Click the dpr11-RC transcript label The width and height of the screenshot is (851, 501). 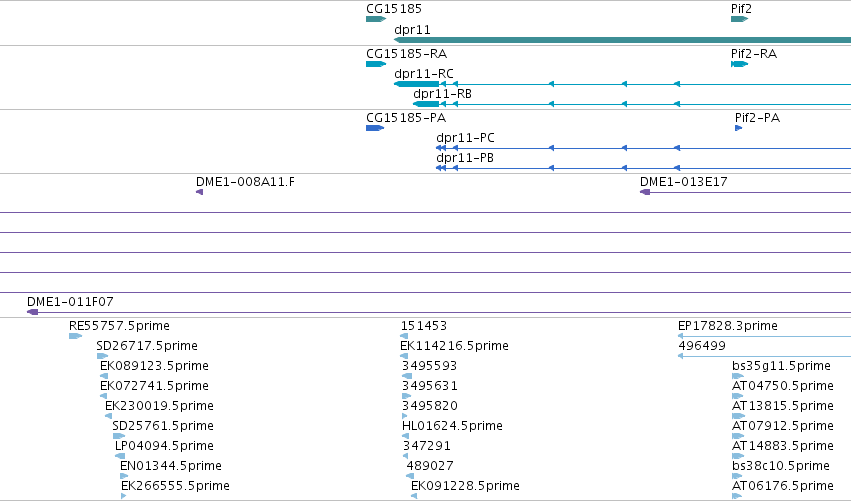424,74
